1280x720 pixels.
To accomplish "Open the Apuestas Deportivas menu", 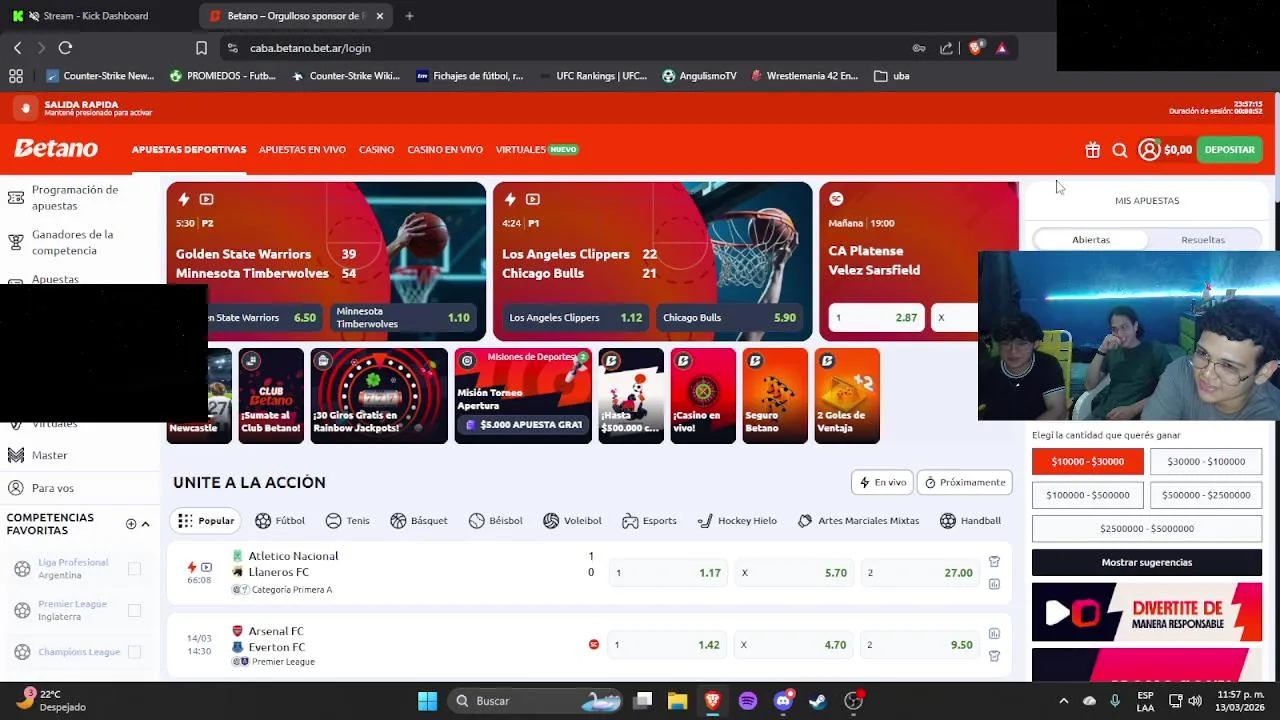I will point(189,150).
